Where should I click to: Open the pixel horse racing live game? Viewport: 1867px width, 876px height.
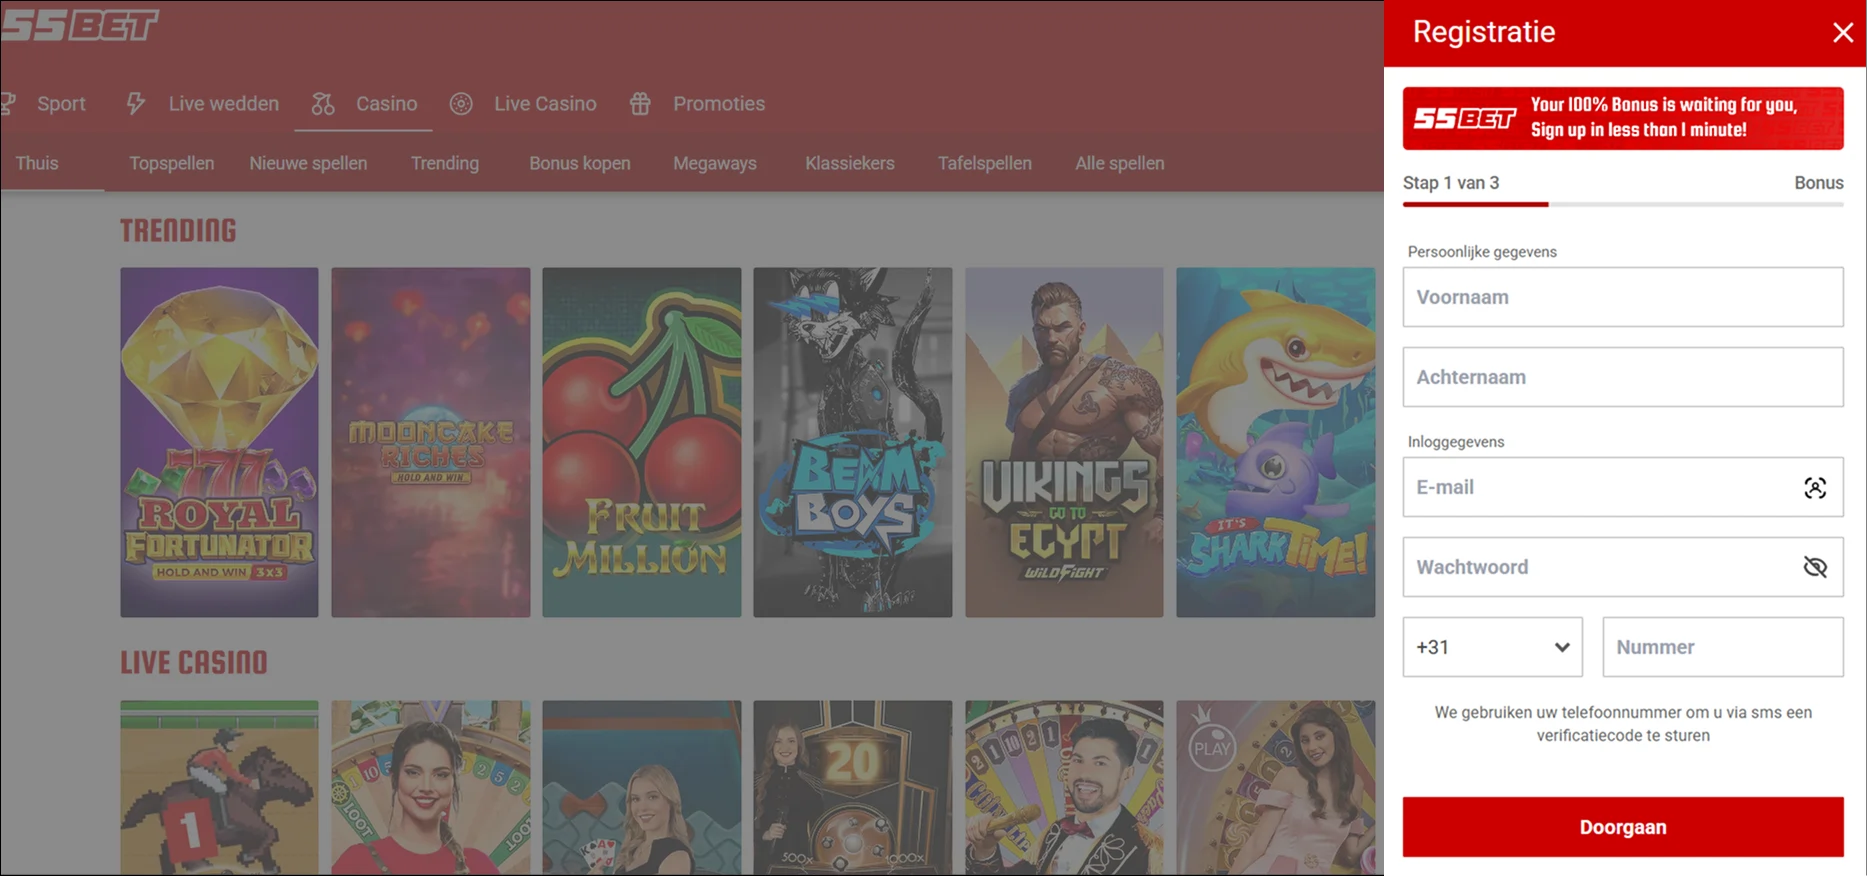tap(220, 788)
